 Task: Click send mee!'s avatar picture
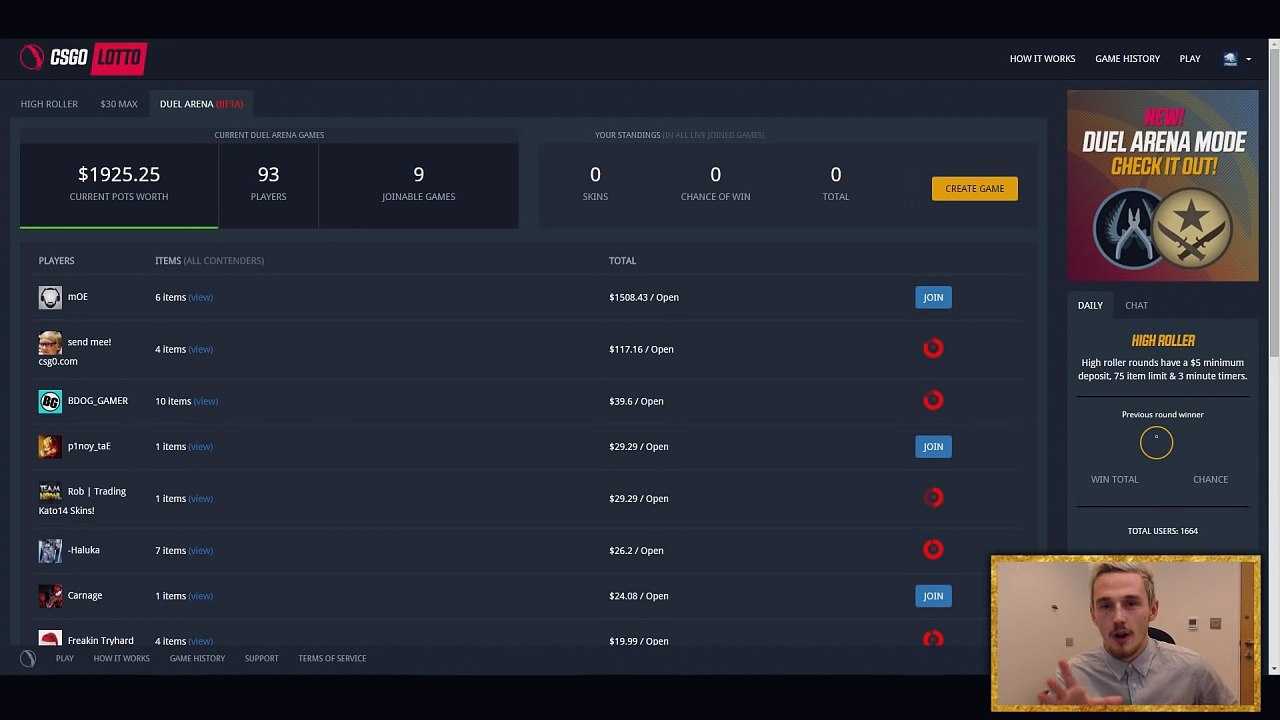(50, 343)
